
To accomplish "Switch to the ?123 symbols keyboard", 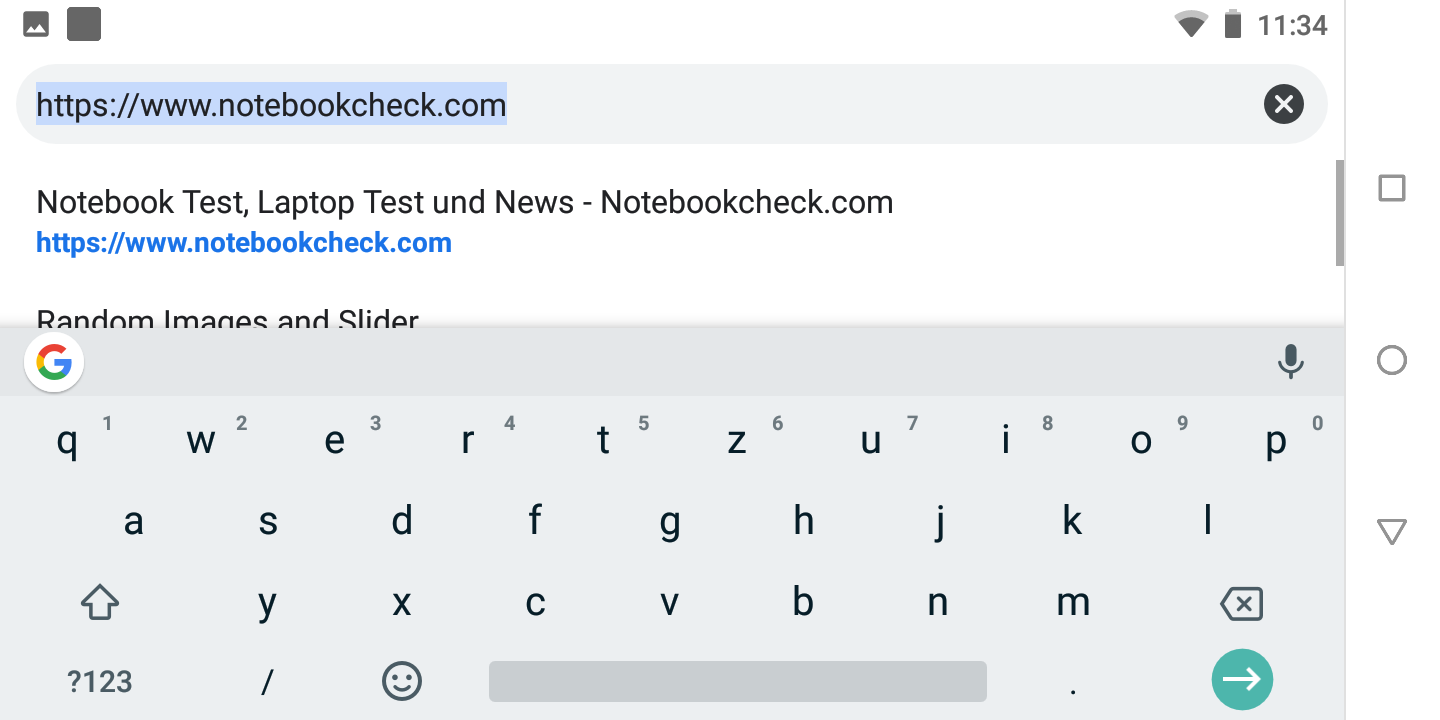I will [99, 681].
